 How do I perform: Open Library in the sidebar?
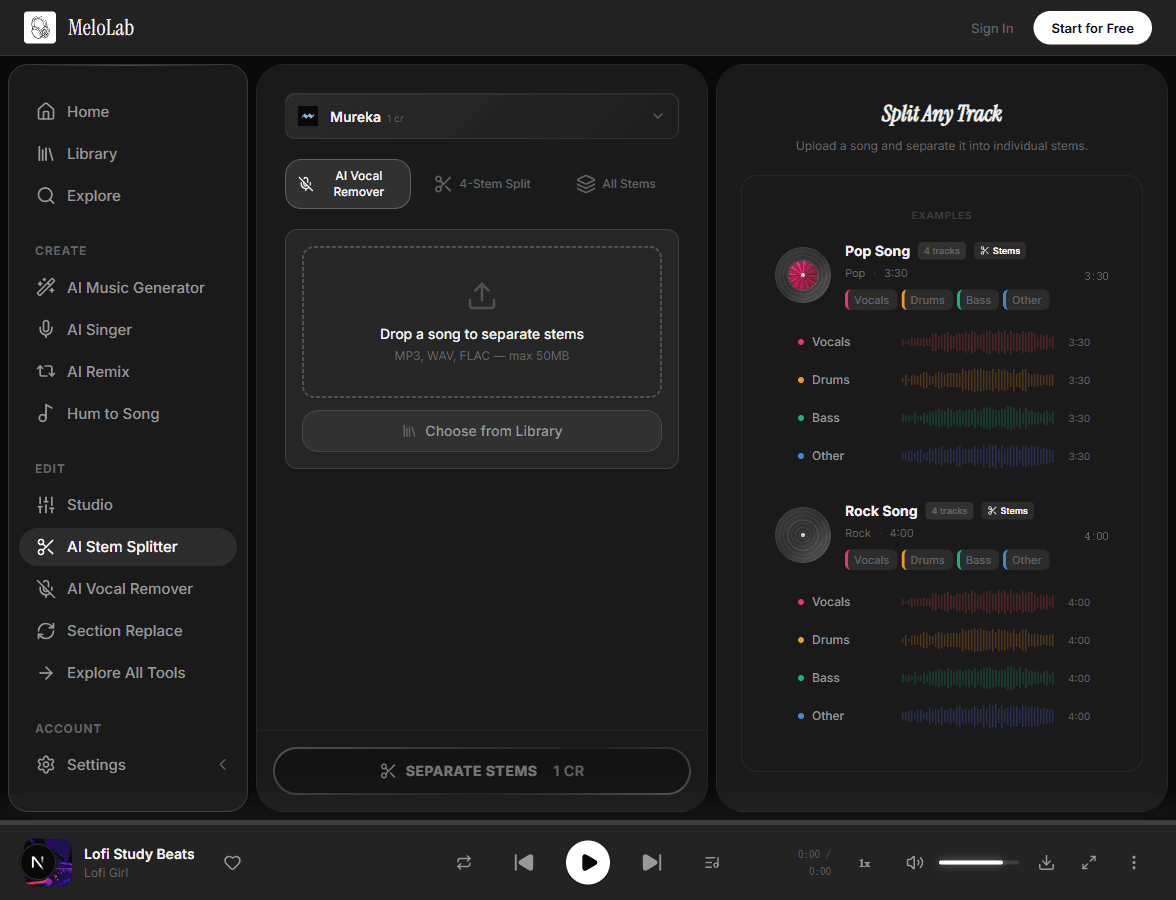[x=128, y=154]
